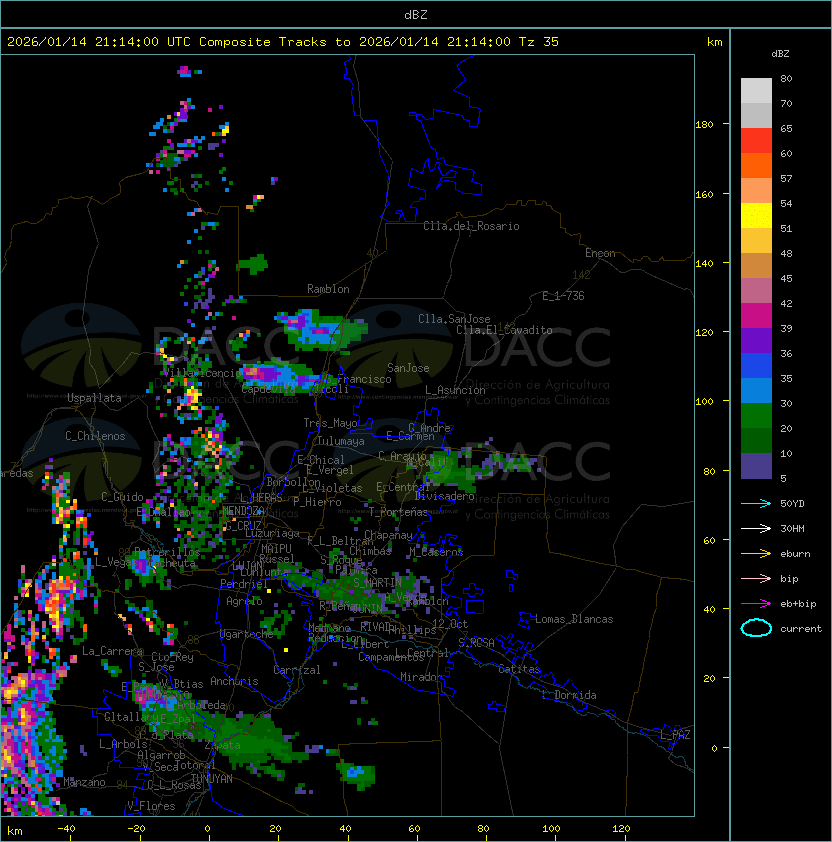
Task: Click the 'Divisadero' label
Action: point(444,496)
